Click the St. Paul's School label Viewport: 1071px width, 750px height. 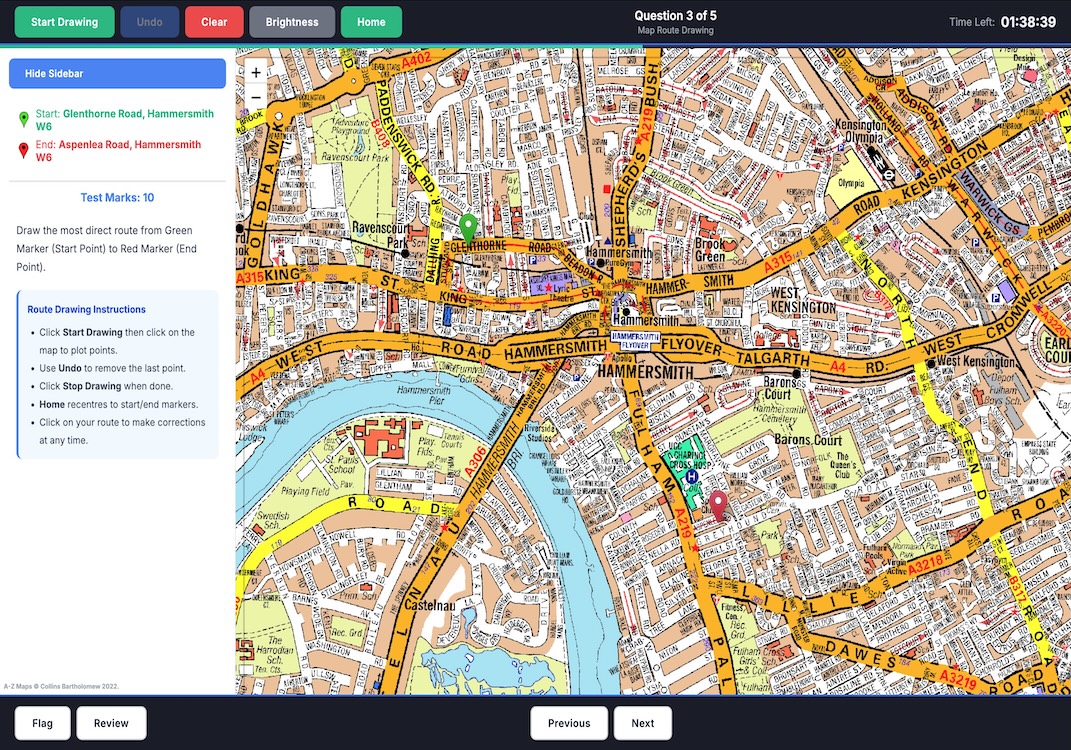tap(341, 464)
